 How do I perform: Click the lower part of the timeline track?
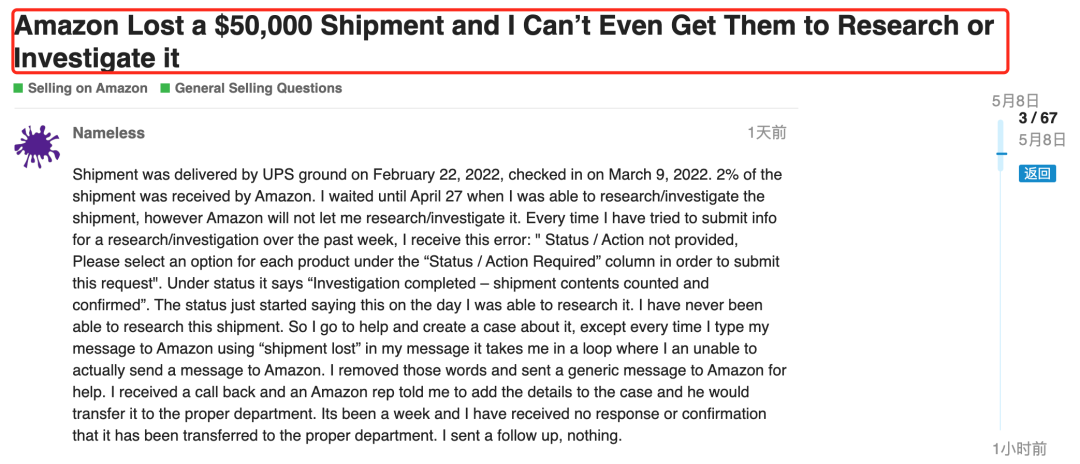click(x=1001, y=344)
